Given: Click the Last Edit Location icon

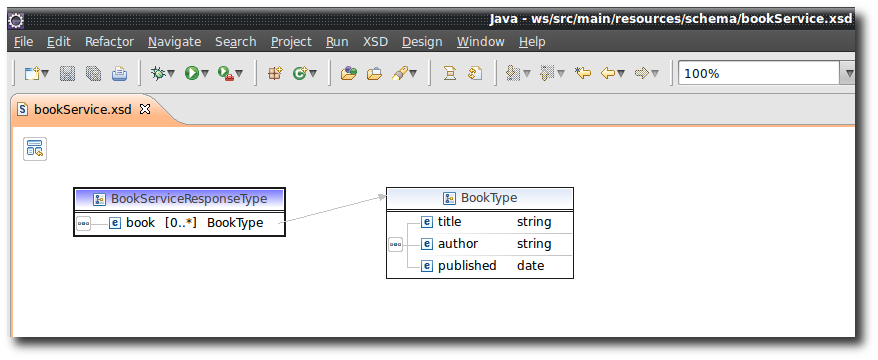Looking at the screenshot, I should pos(583,73).
